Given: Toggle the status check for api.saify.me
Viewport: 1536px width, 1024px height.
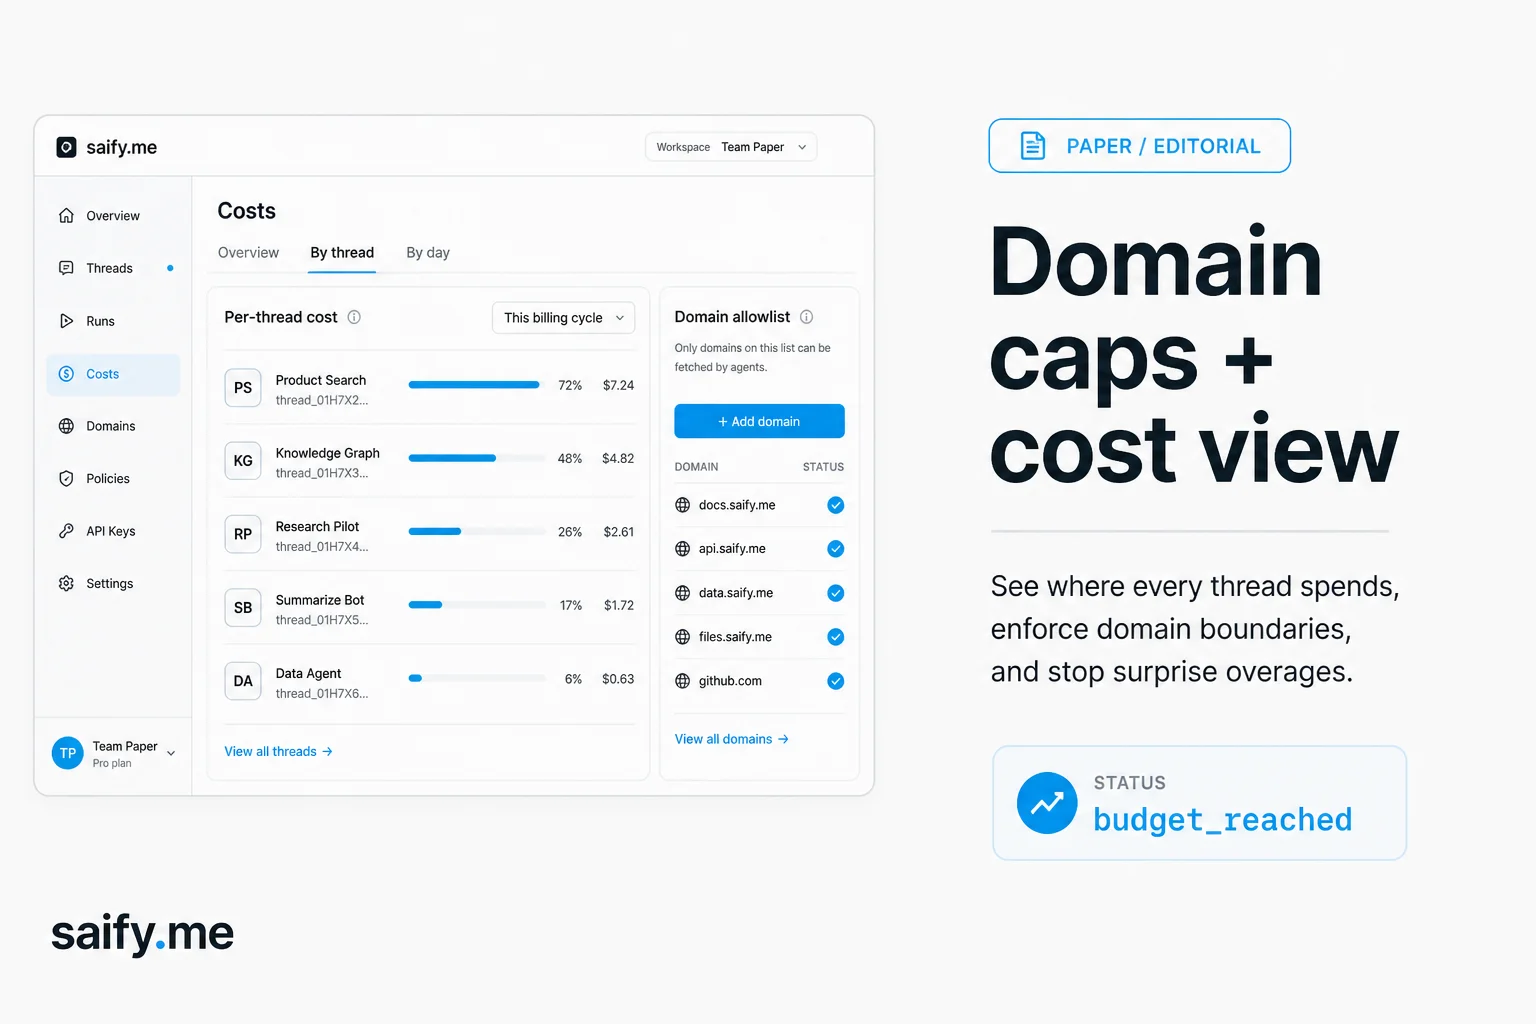Looking at the screenshot, I should coord(836,549).
